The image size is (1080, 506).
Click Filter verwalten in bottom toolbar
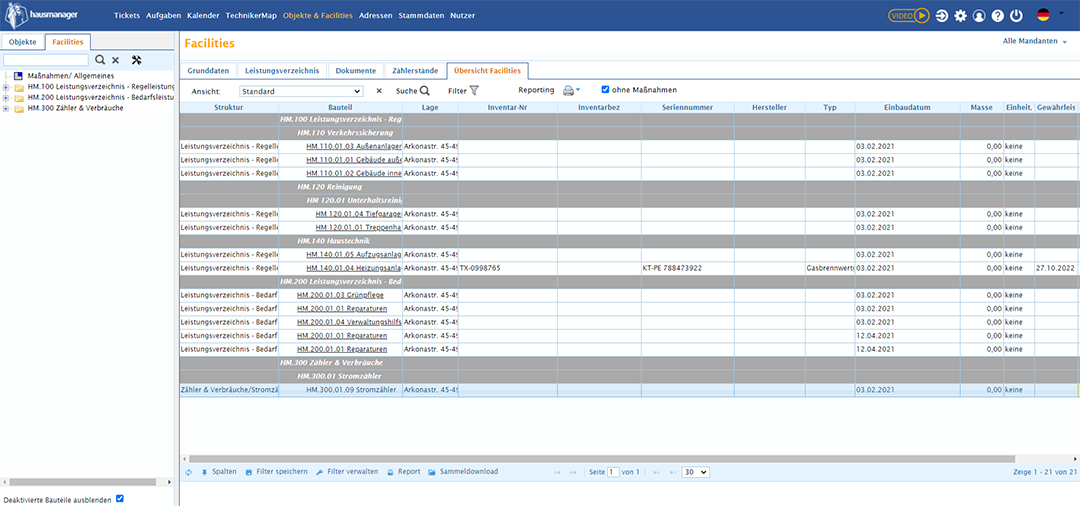point(347,472)
